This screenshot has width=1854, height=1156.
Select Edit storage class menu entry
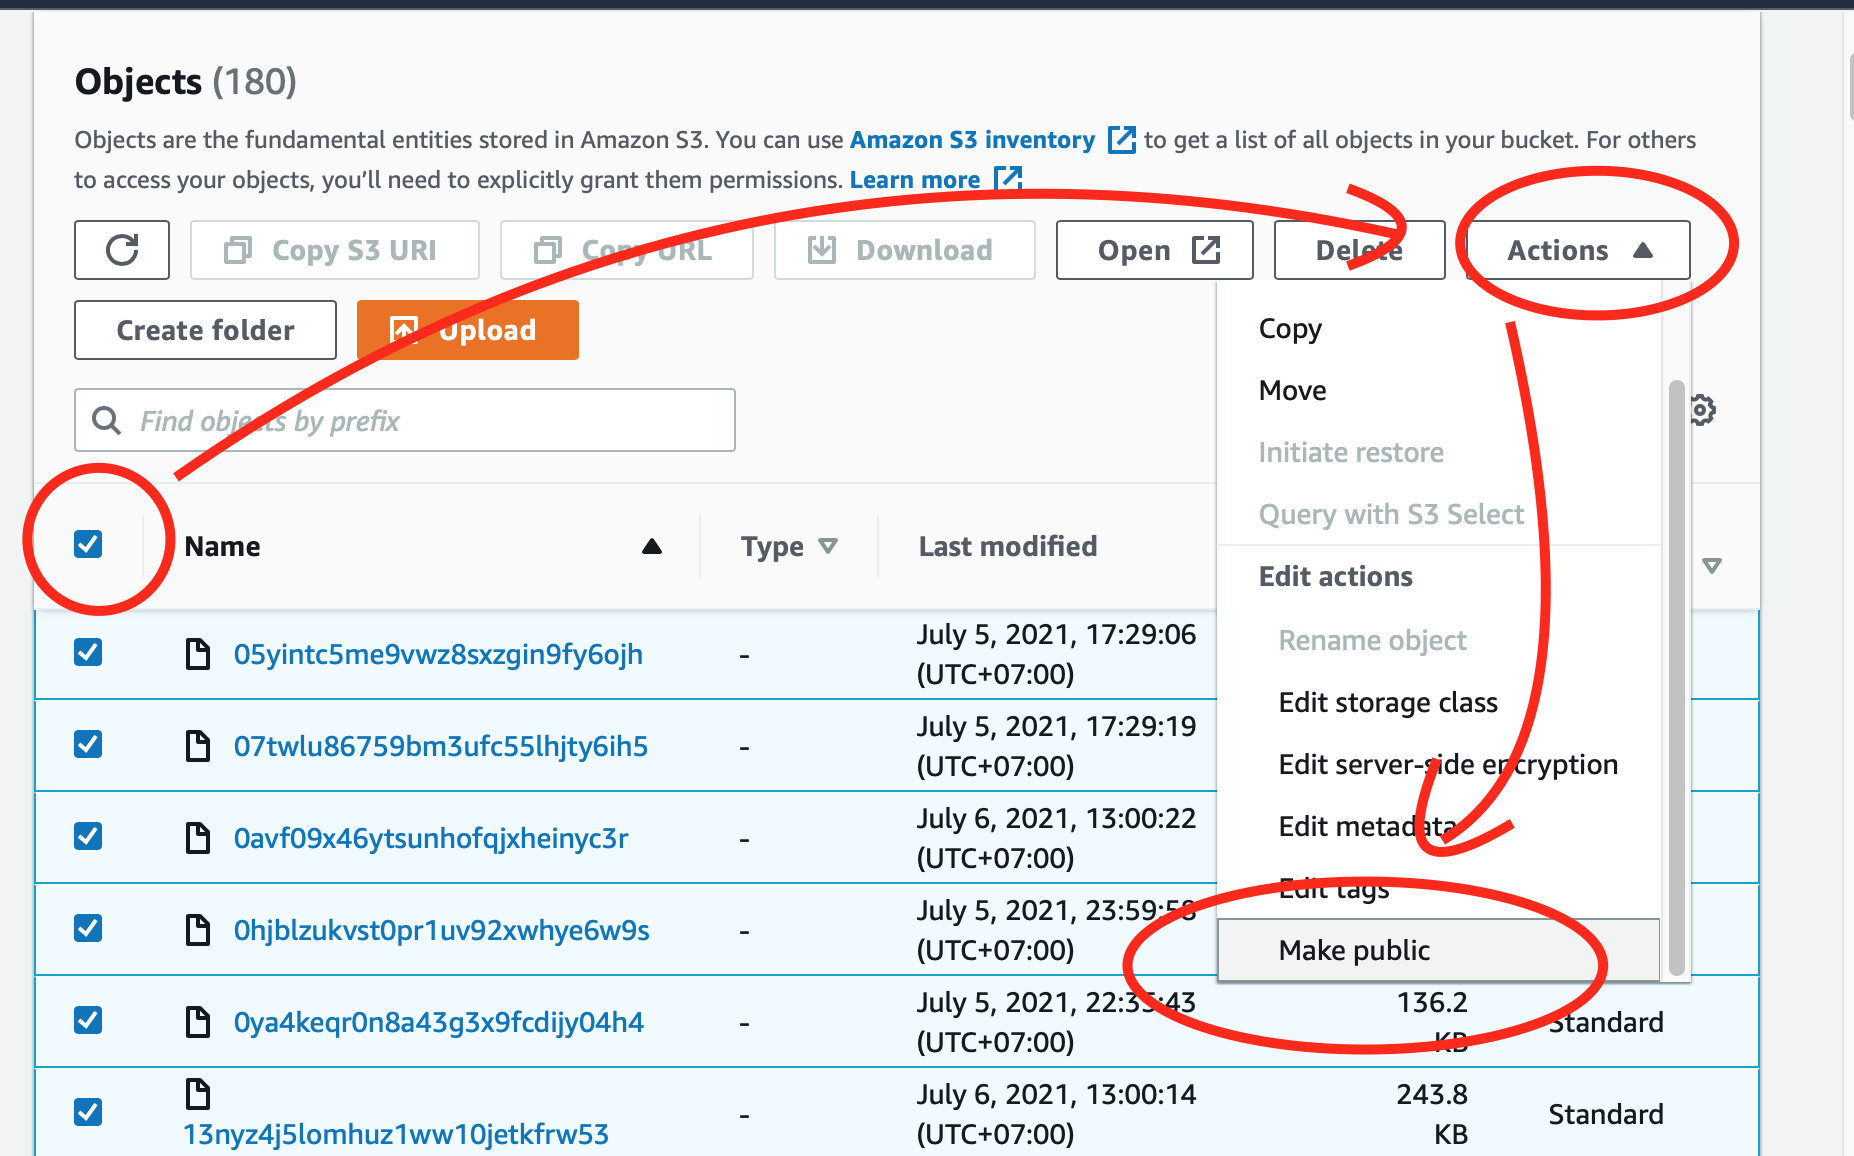pyautogui.click(x=1388, y=702)
